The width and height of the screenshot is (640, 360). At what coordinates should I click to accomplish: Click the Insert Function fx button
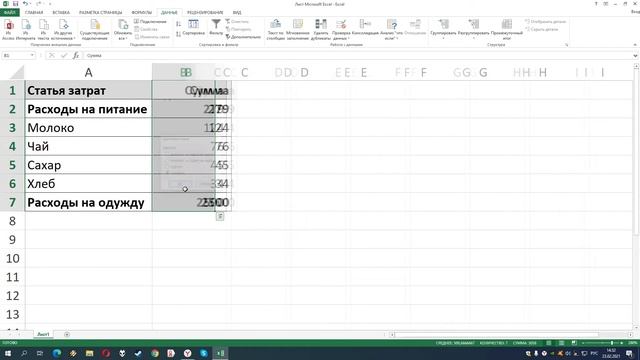click(x=76, y=55)
